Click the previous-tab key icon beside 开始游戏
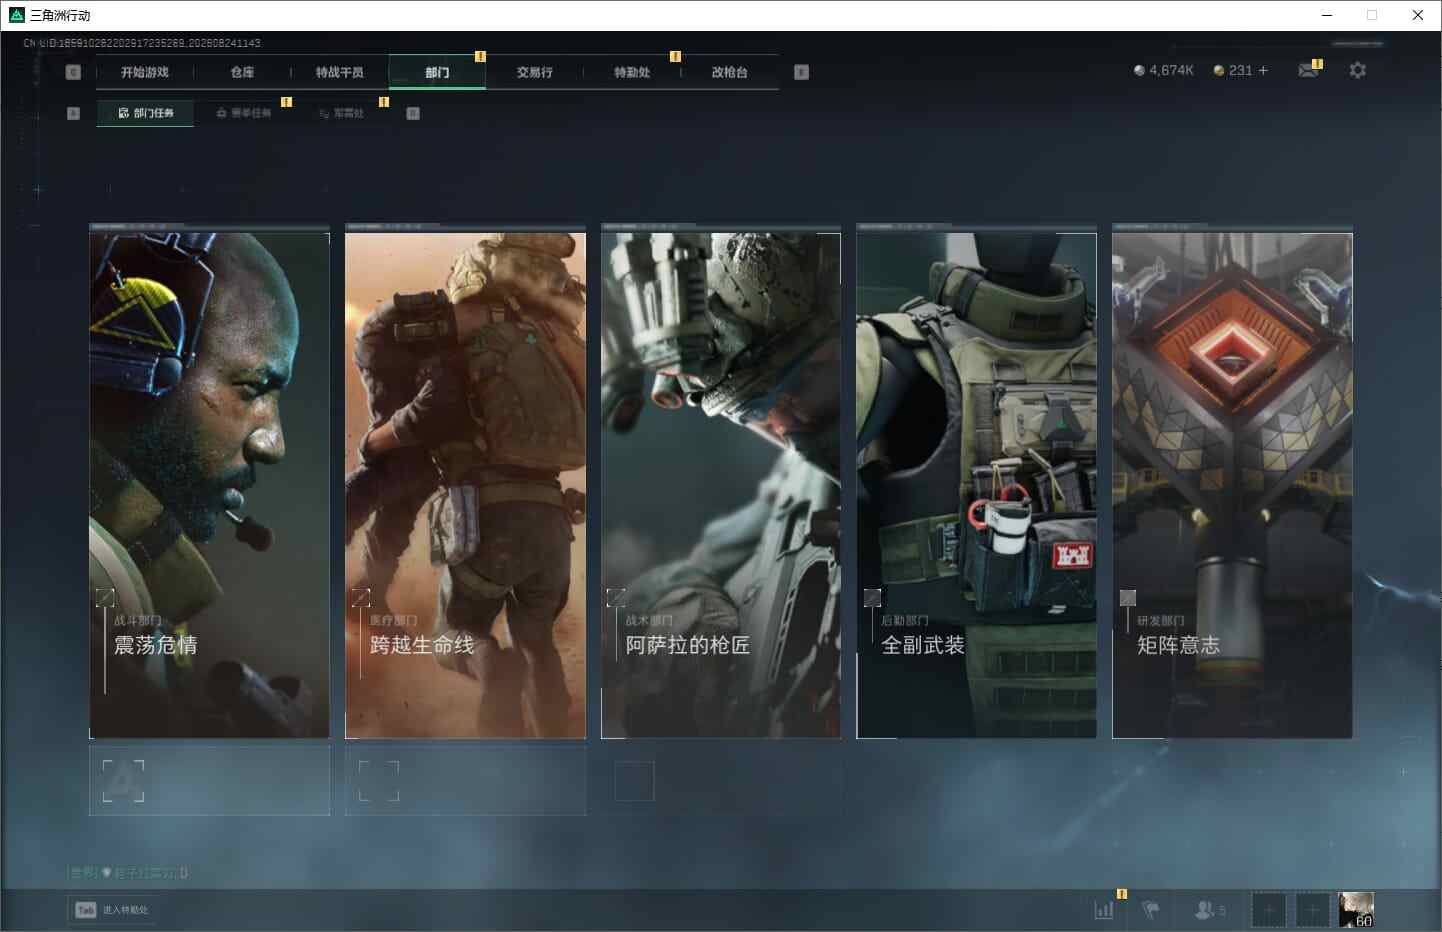The image size is (1442, 932). pyautogui.click(x=73, y=72)
